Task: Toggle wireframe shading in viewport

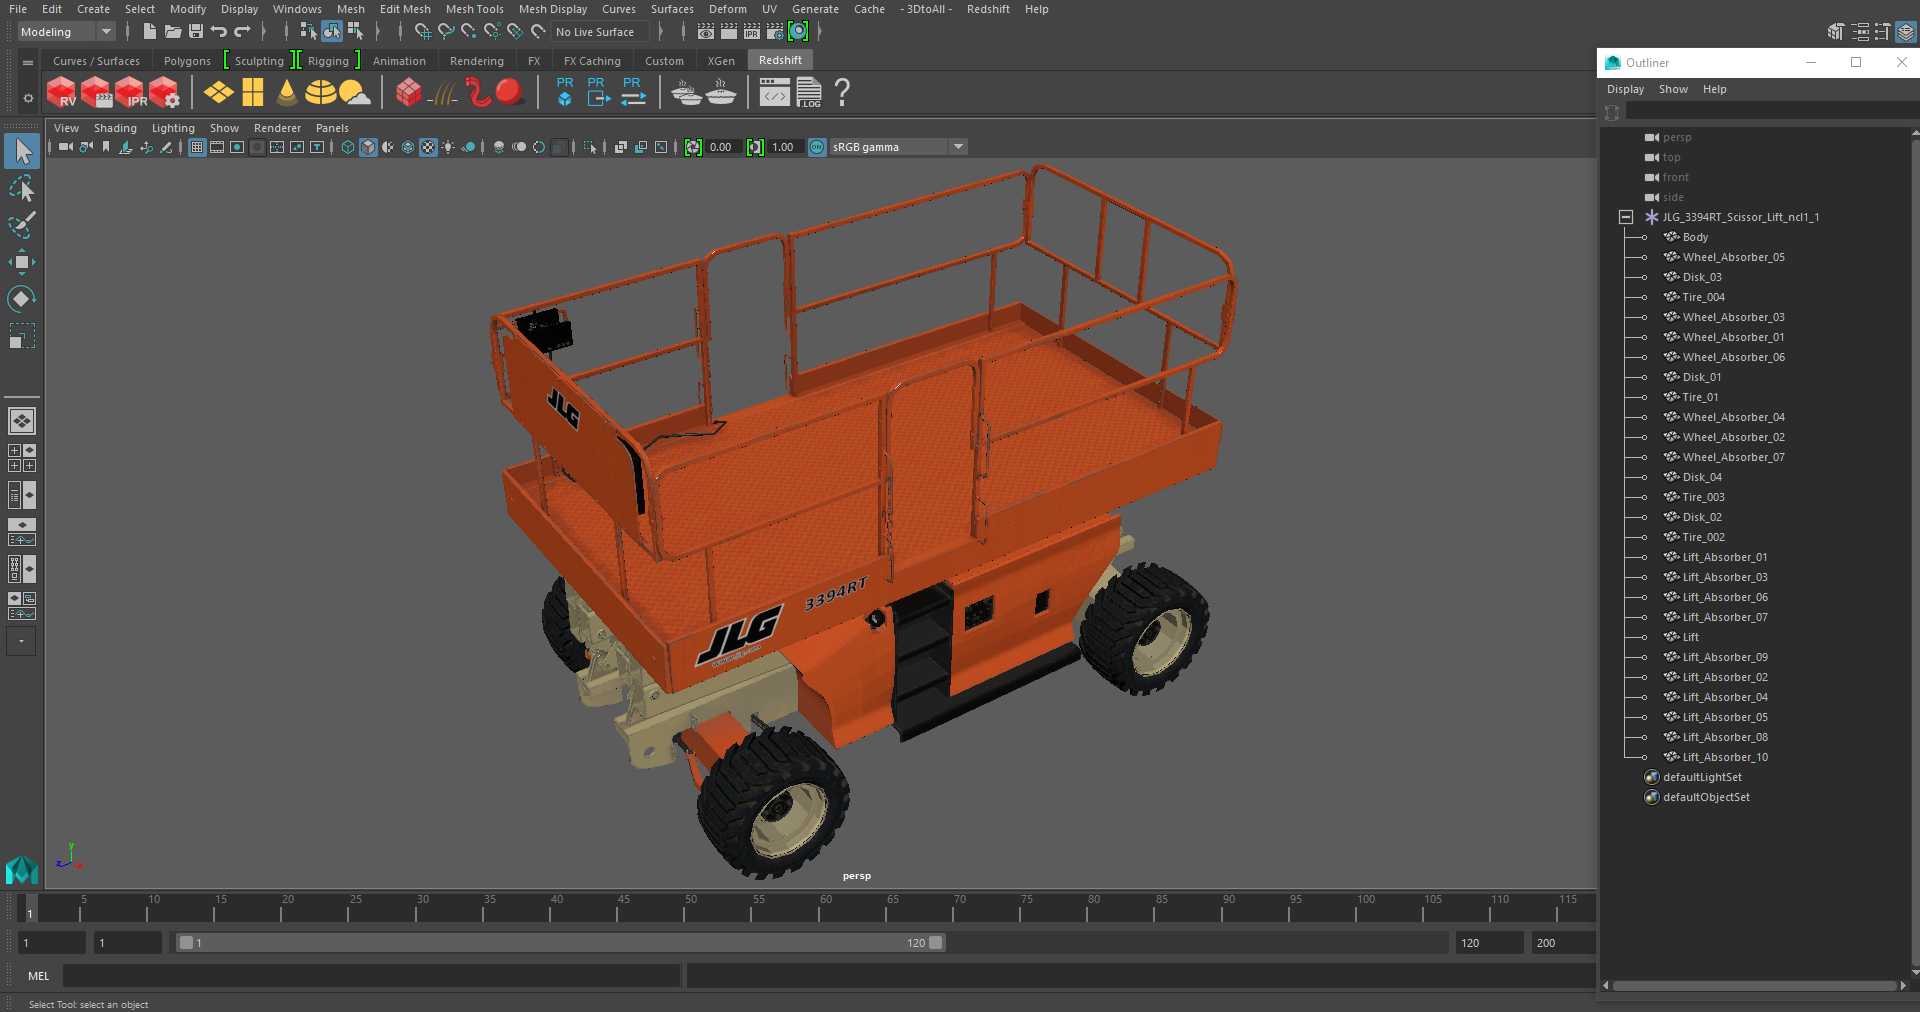Action: point(348,147)
